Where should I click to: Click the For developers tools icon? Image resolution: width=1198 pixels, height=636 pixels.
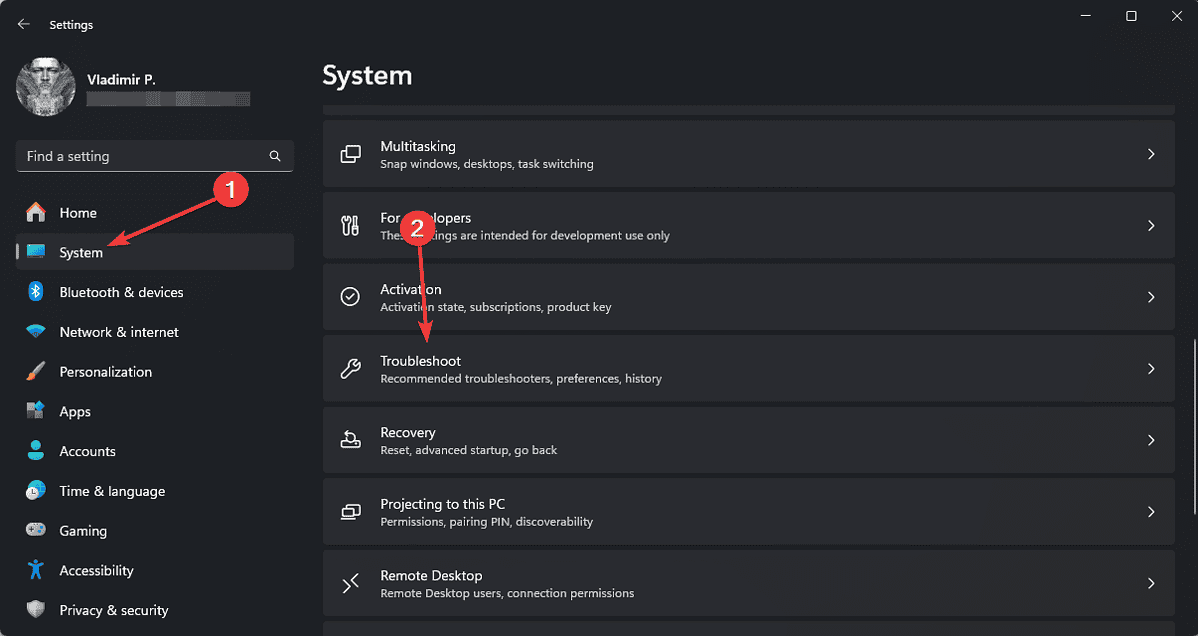point(350,224)
